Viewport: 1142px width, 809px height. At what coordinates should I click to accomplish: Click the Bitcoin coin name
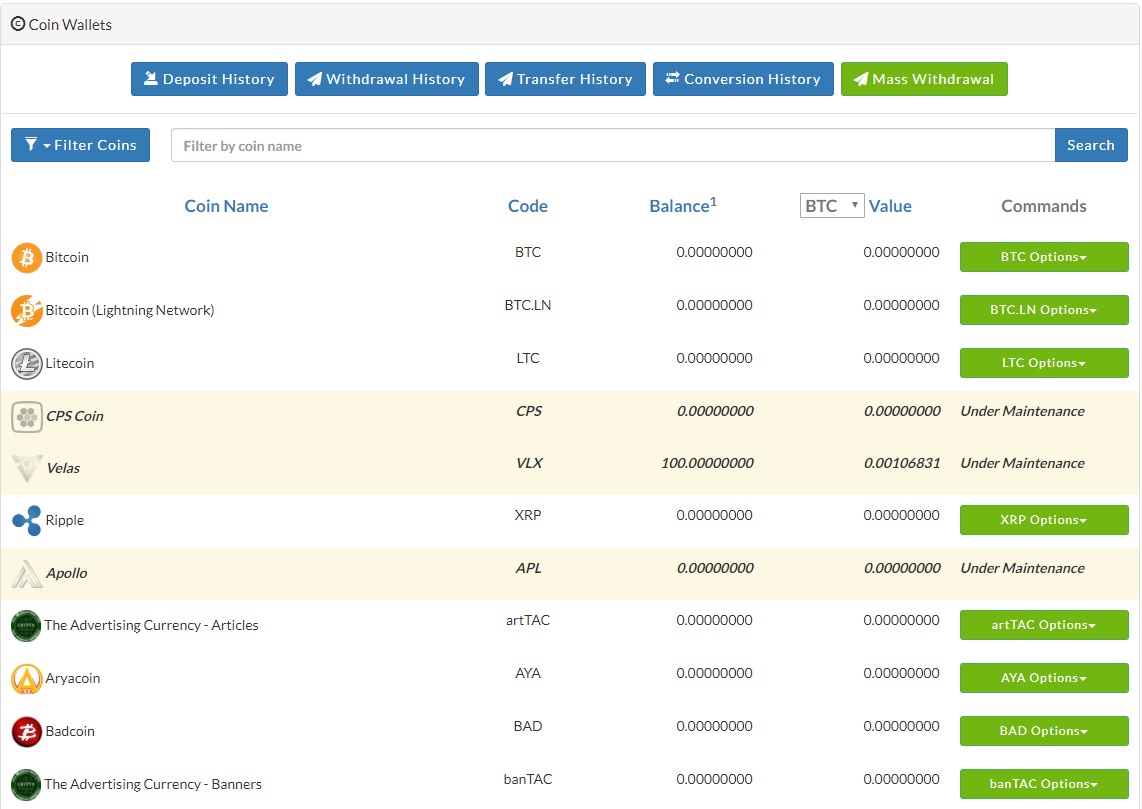(x=67, y=257)
